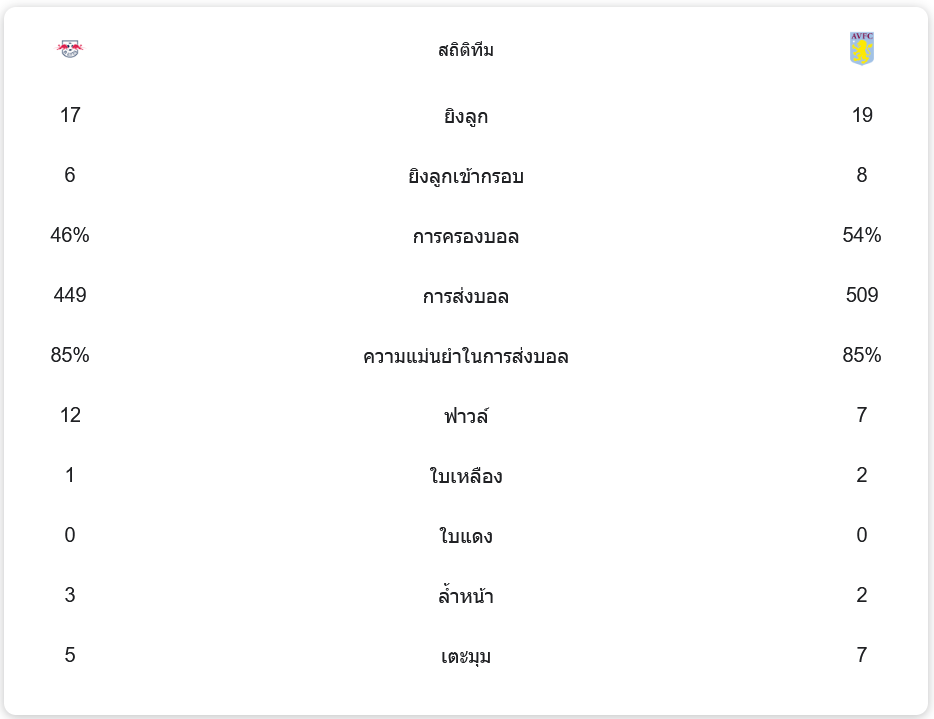The image size is (934, 719).
Task: Select Leipzig's 449 passes value
Action: [70, 295]
